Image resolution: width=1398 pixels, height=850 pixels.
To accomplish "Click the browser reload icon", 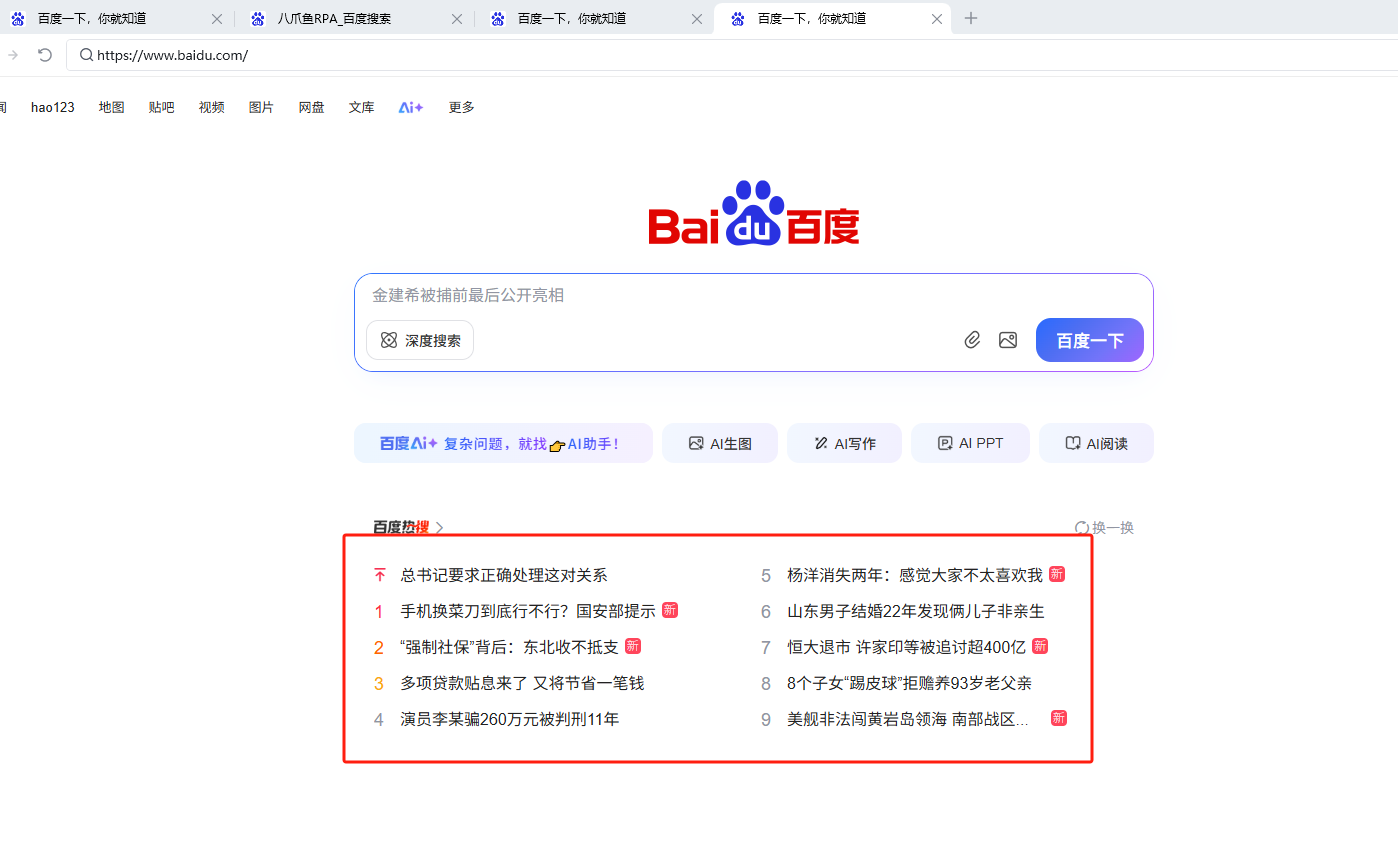I will (x=45, y=55).
